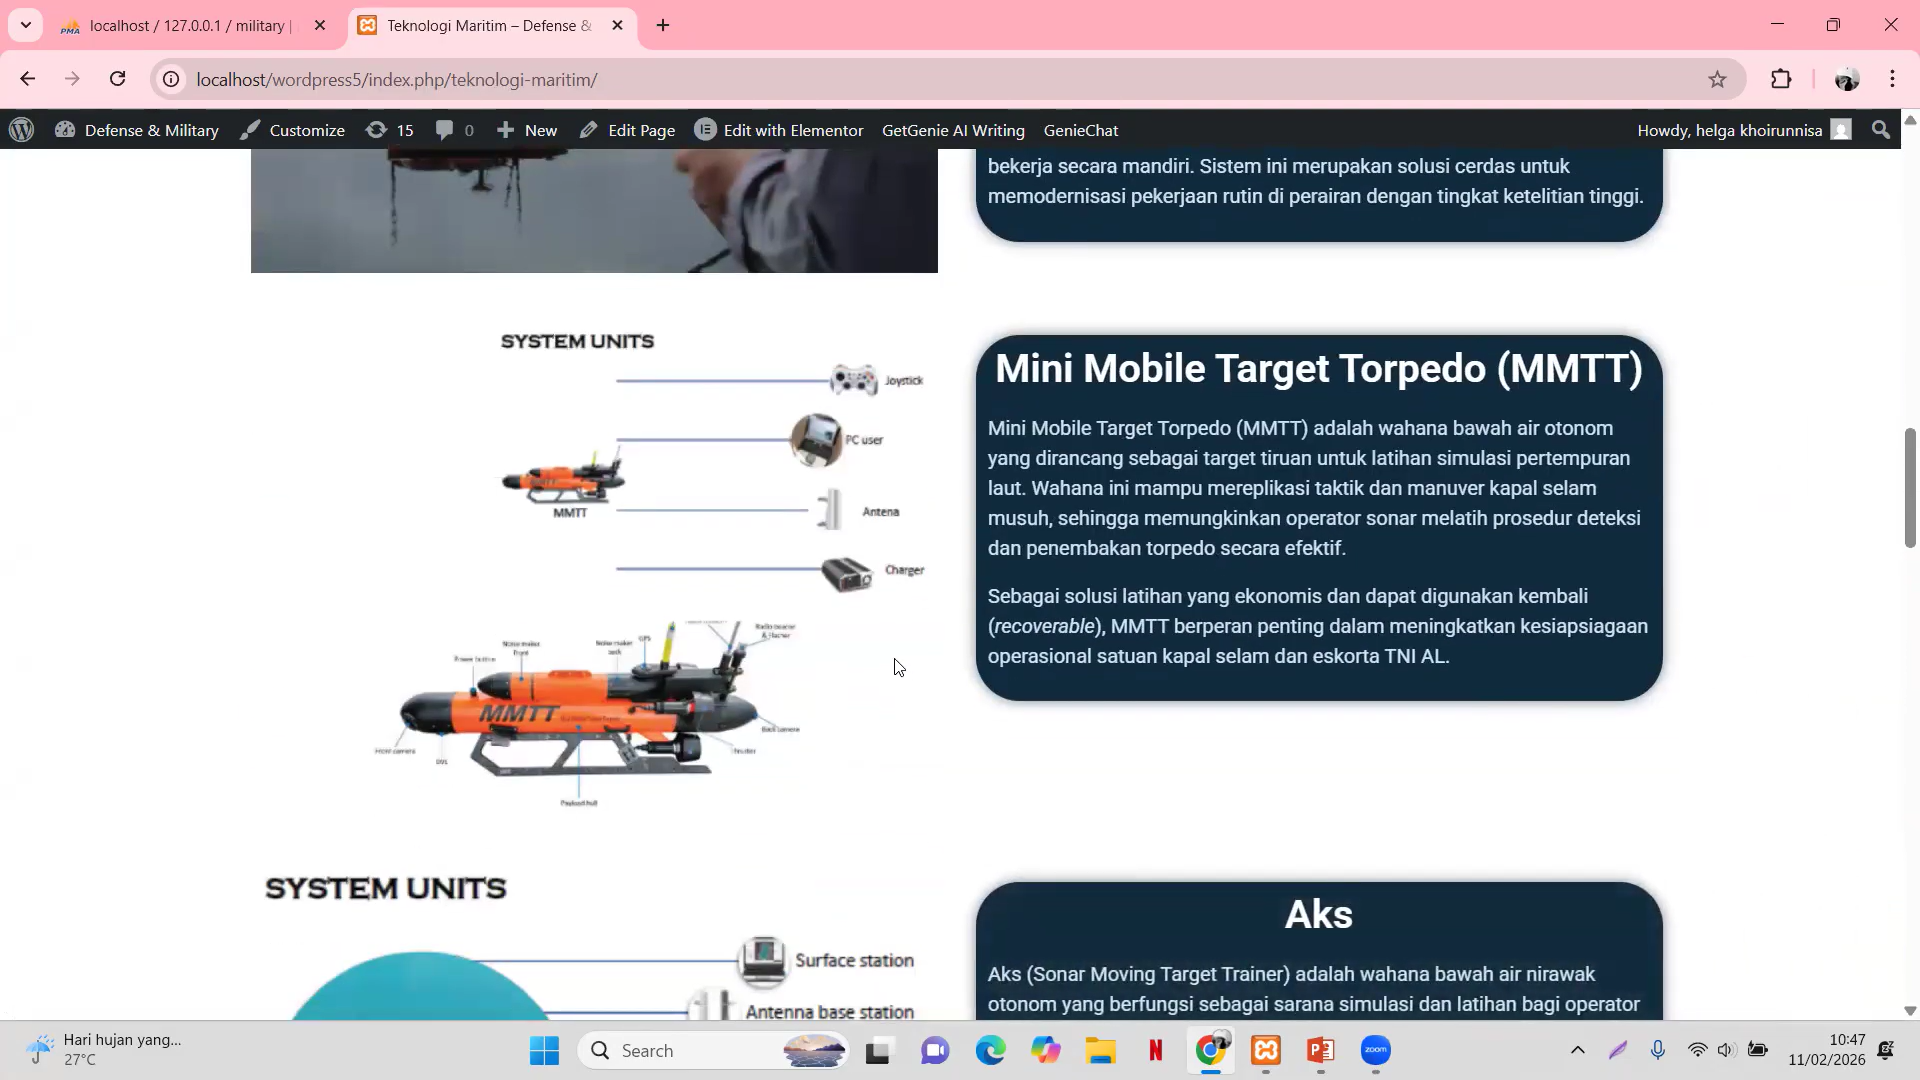Open the admin bar search icon
Screen dimensions: 1920x1080
pyautogui.click(x=1880, y=130)
